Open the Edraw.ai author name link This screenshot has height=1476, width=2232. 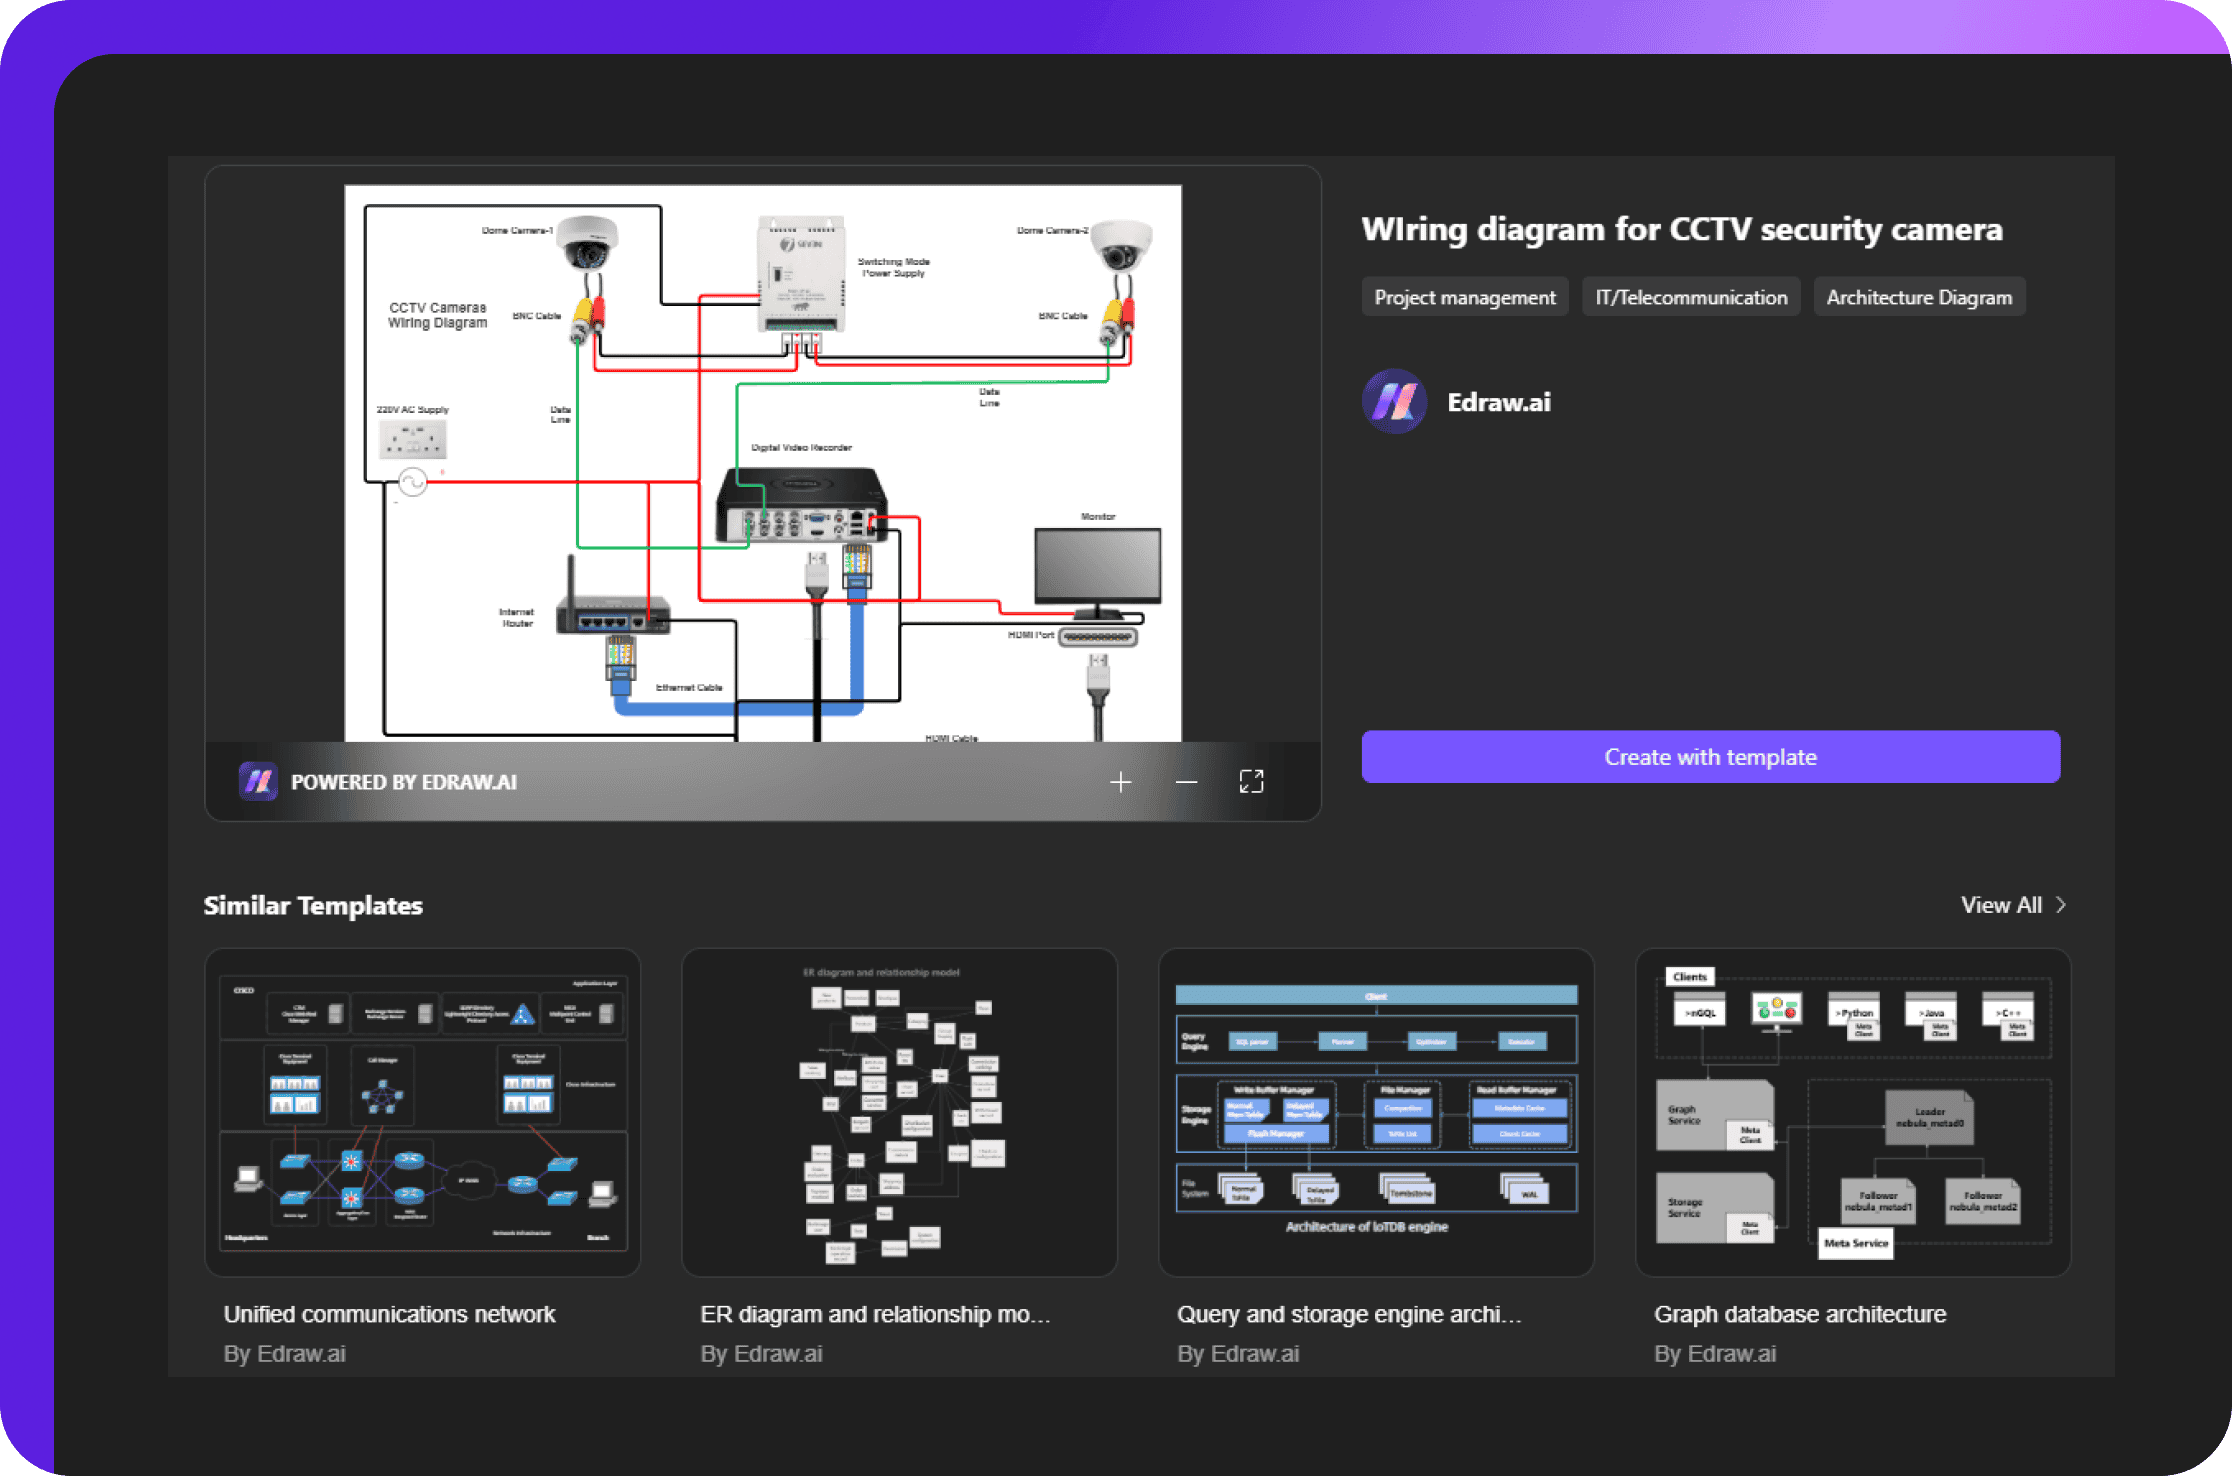[x=1499, y=402]
